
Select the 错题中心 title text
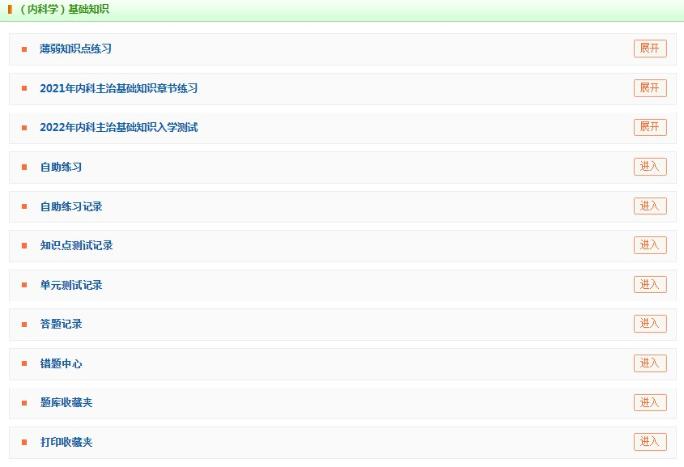[x=60, y=364]
